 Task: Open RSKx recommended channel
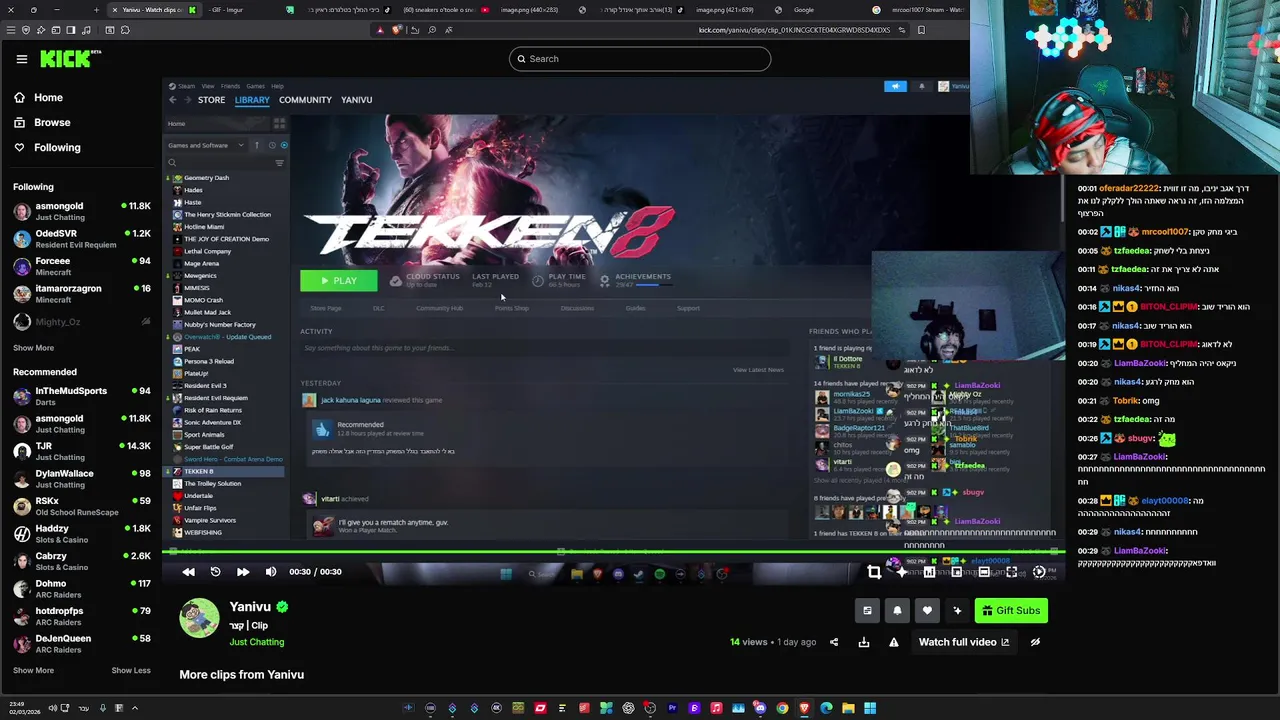[x=82, y=506]
